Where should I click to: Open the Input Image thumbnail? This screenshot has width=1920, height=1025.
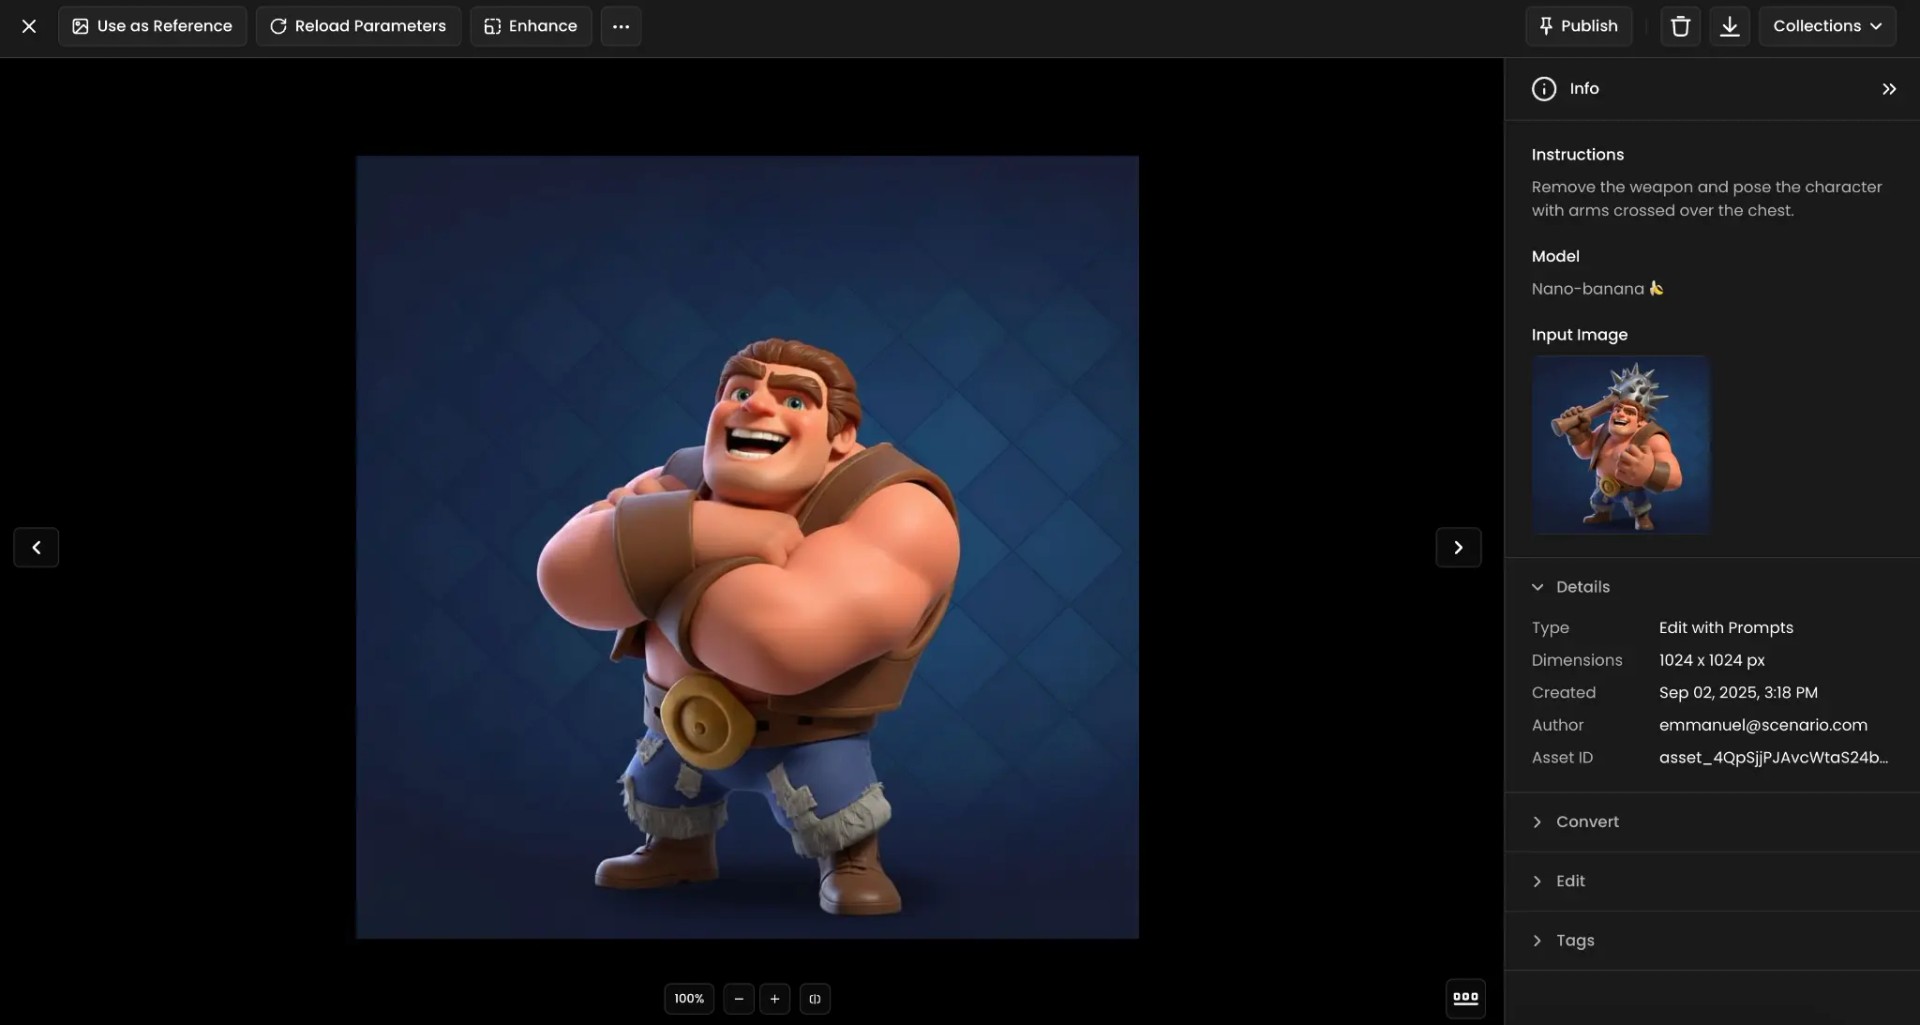(x=1620, y=445)
